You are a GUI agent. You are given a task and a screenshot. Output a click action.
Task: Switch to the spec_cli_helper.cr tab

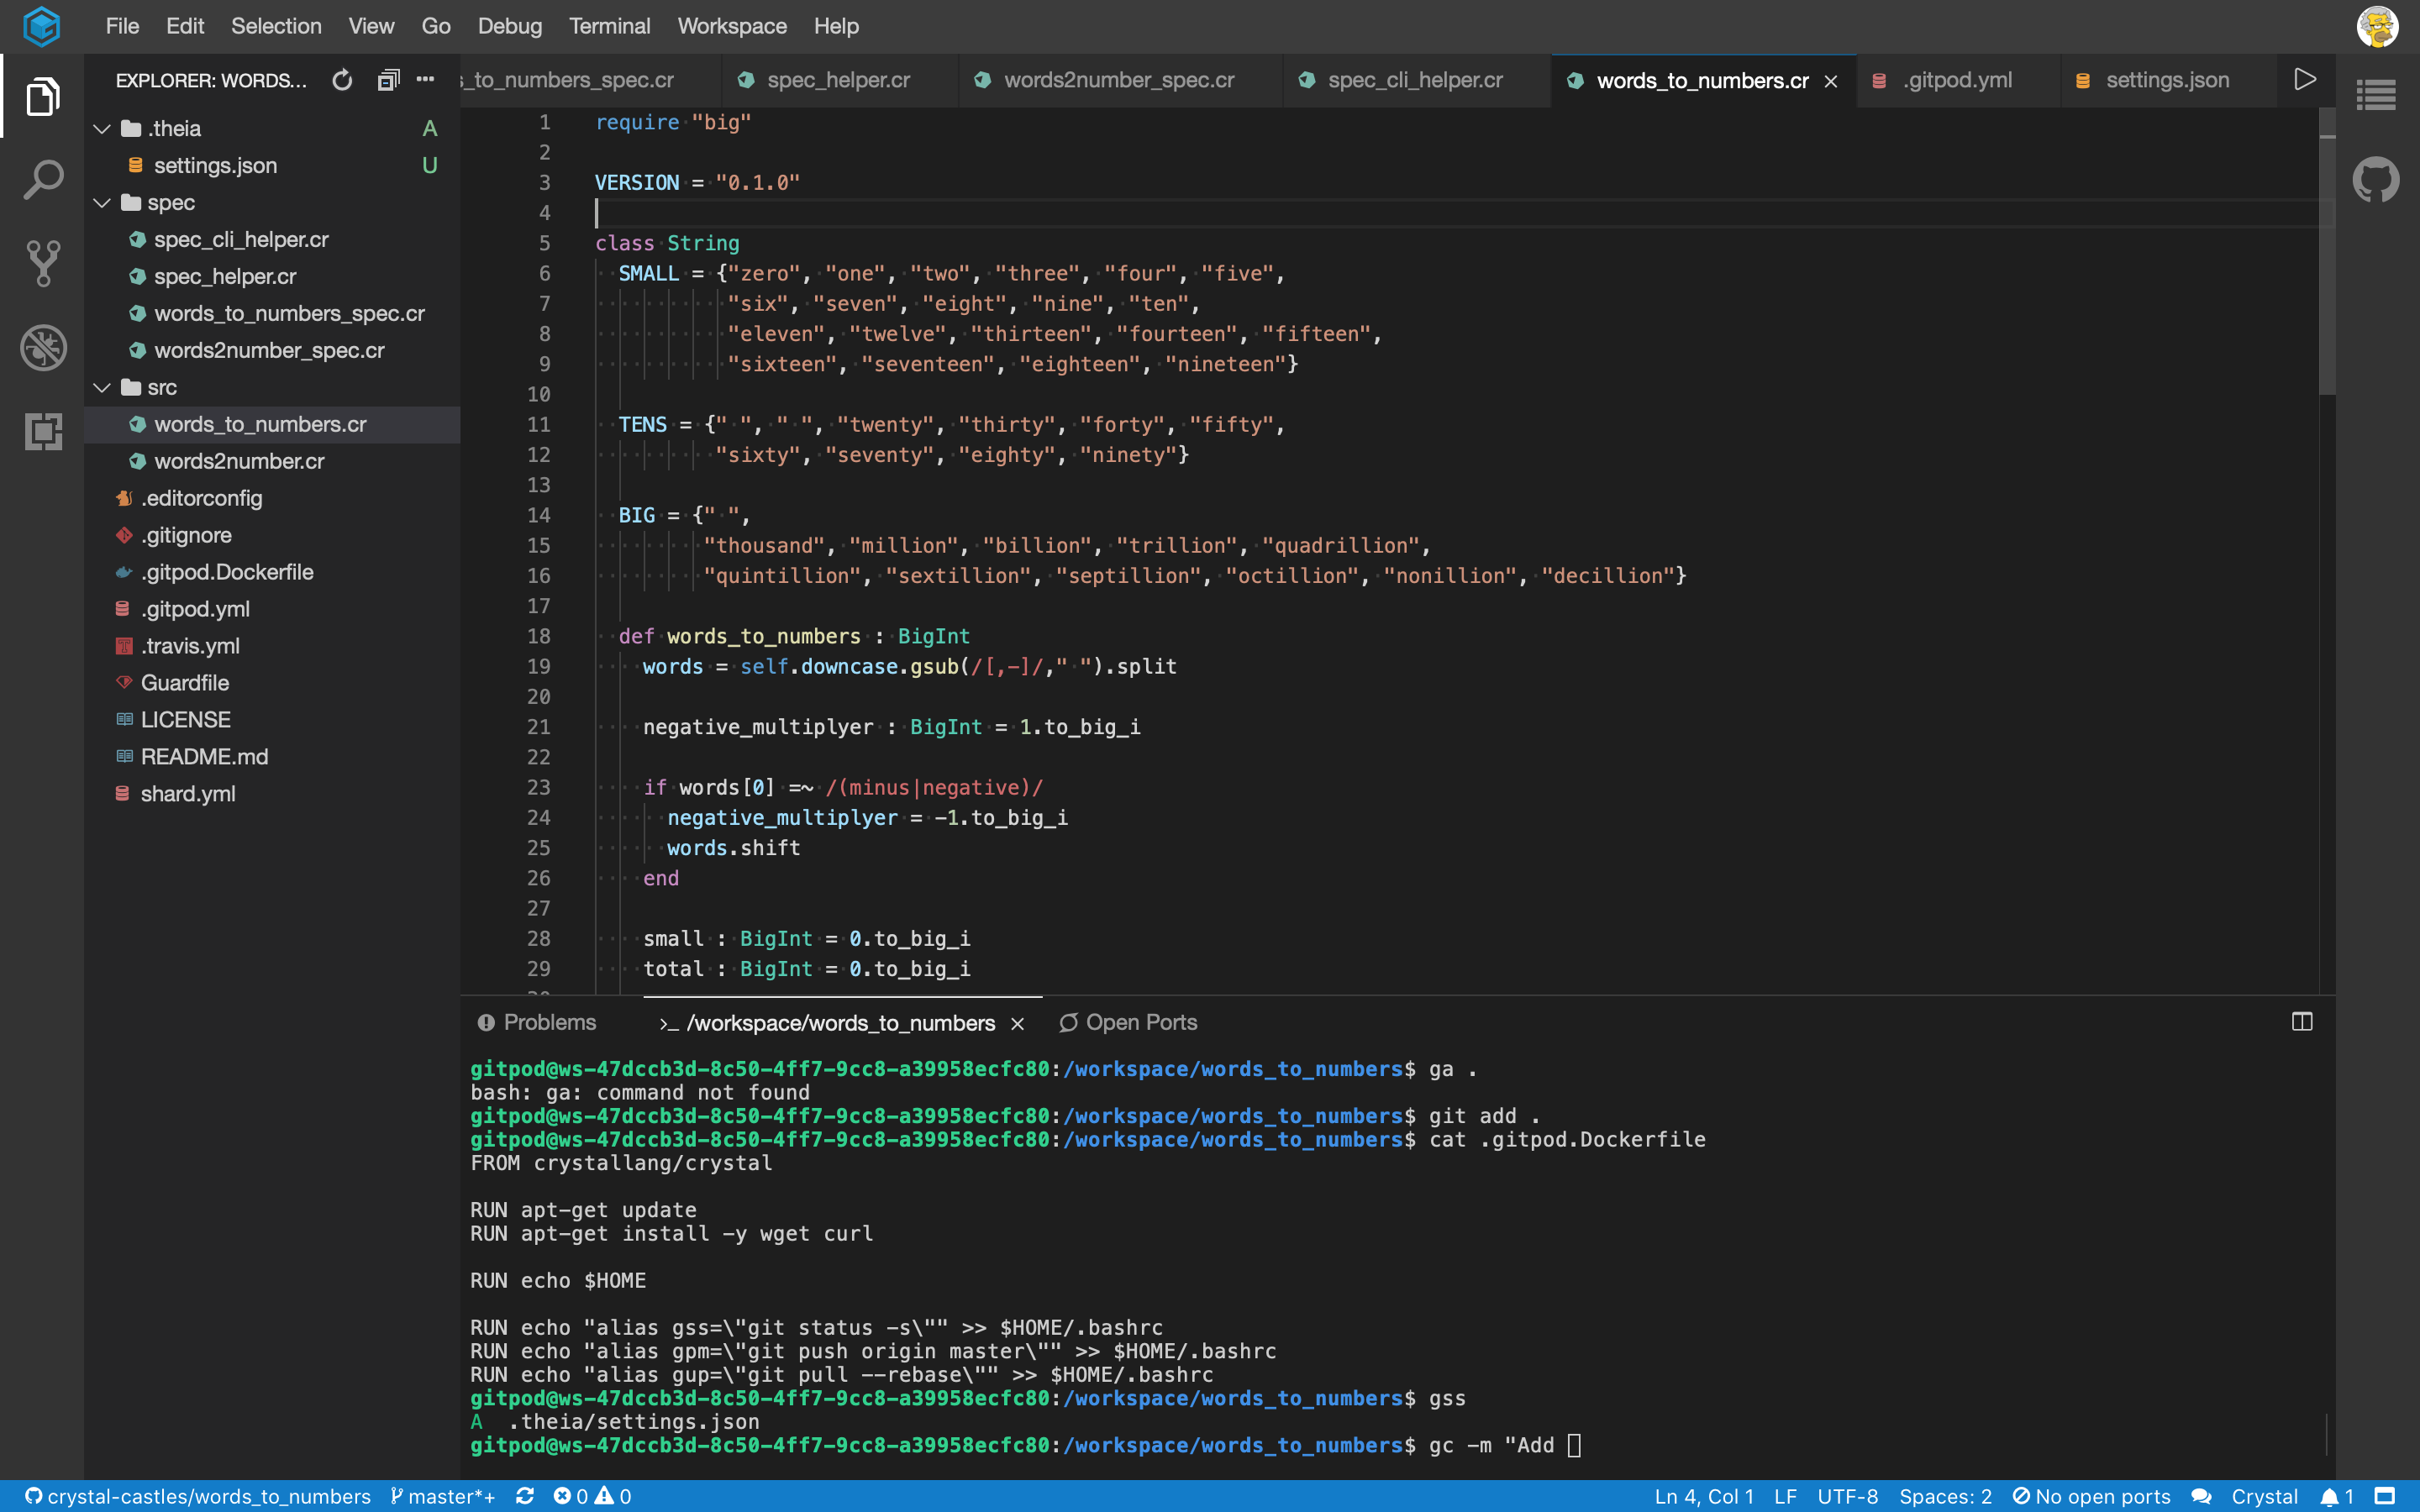(1415, 80)
